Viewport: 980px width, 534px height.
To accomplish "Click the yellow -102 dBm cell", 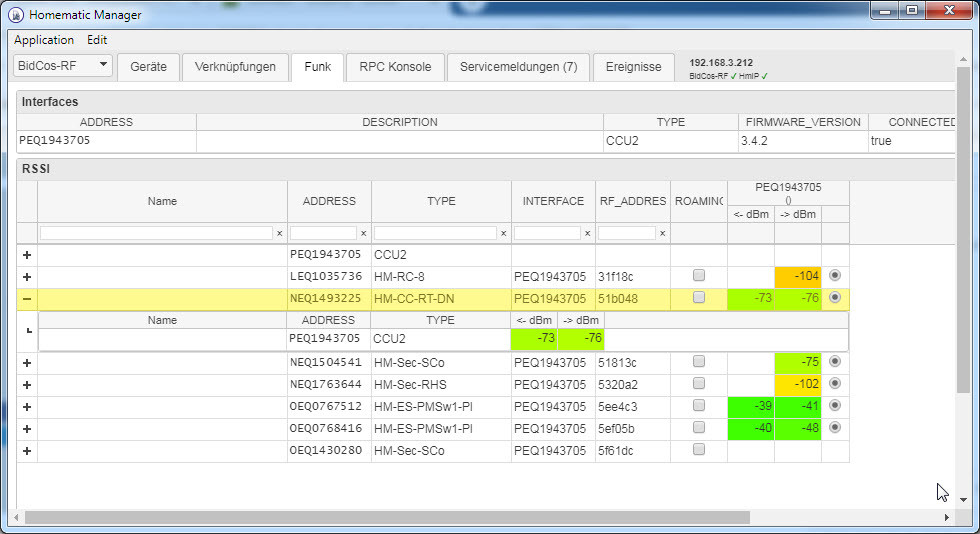I will point(798,384).
